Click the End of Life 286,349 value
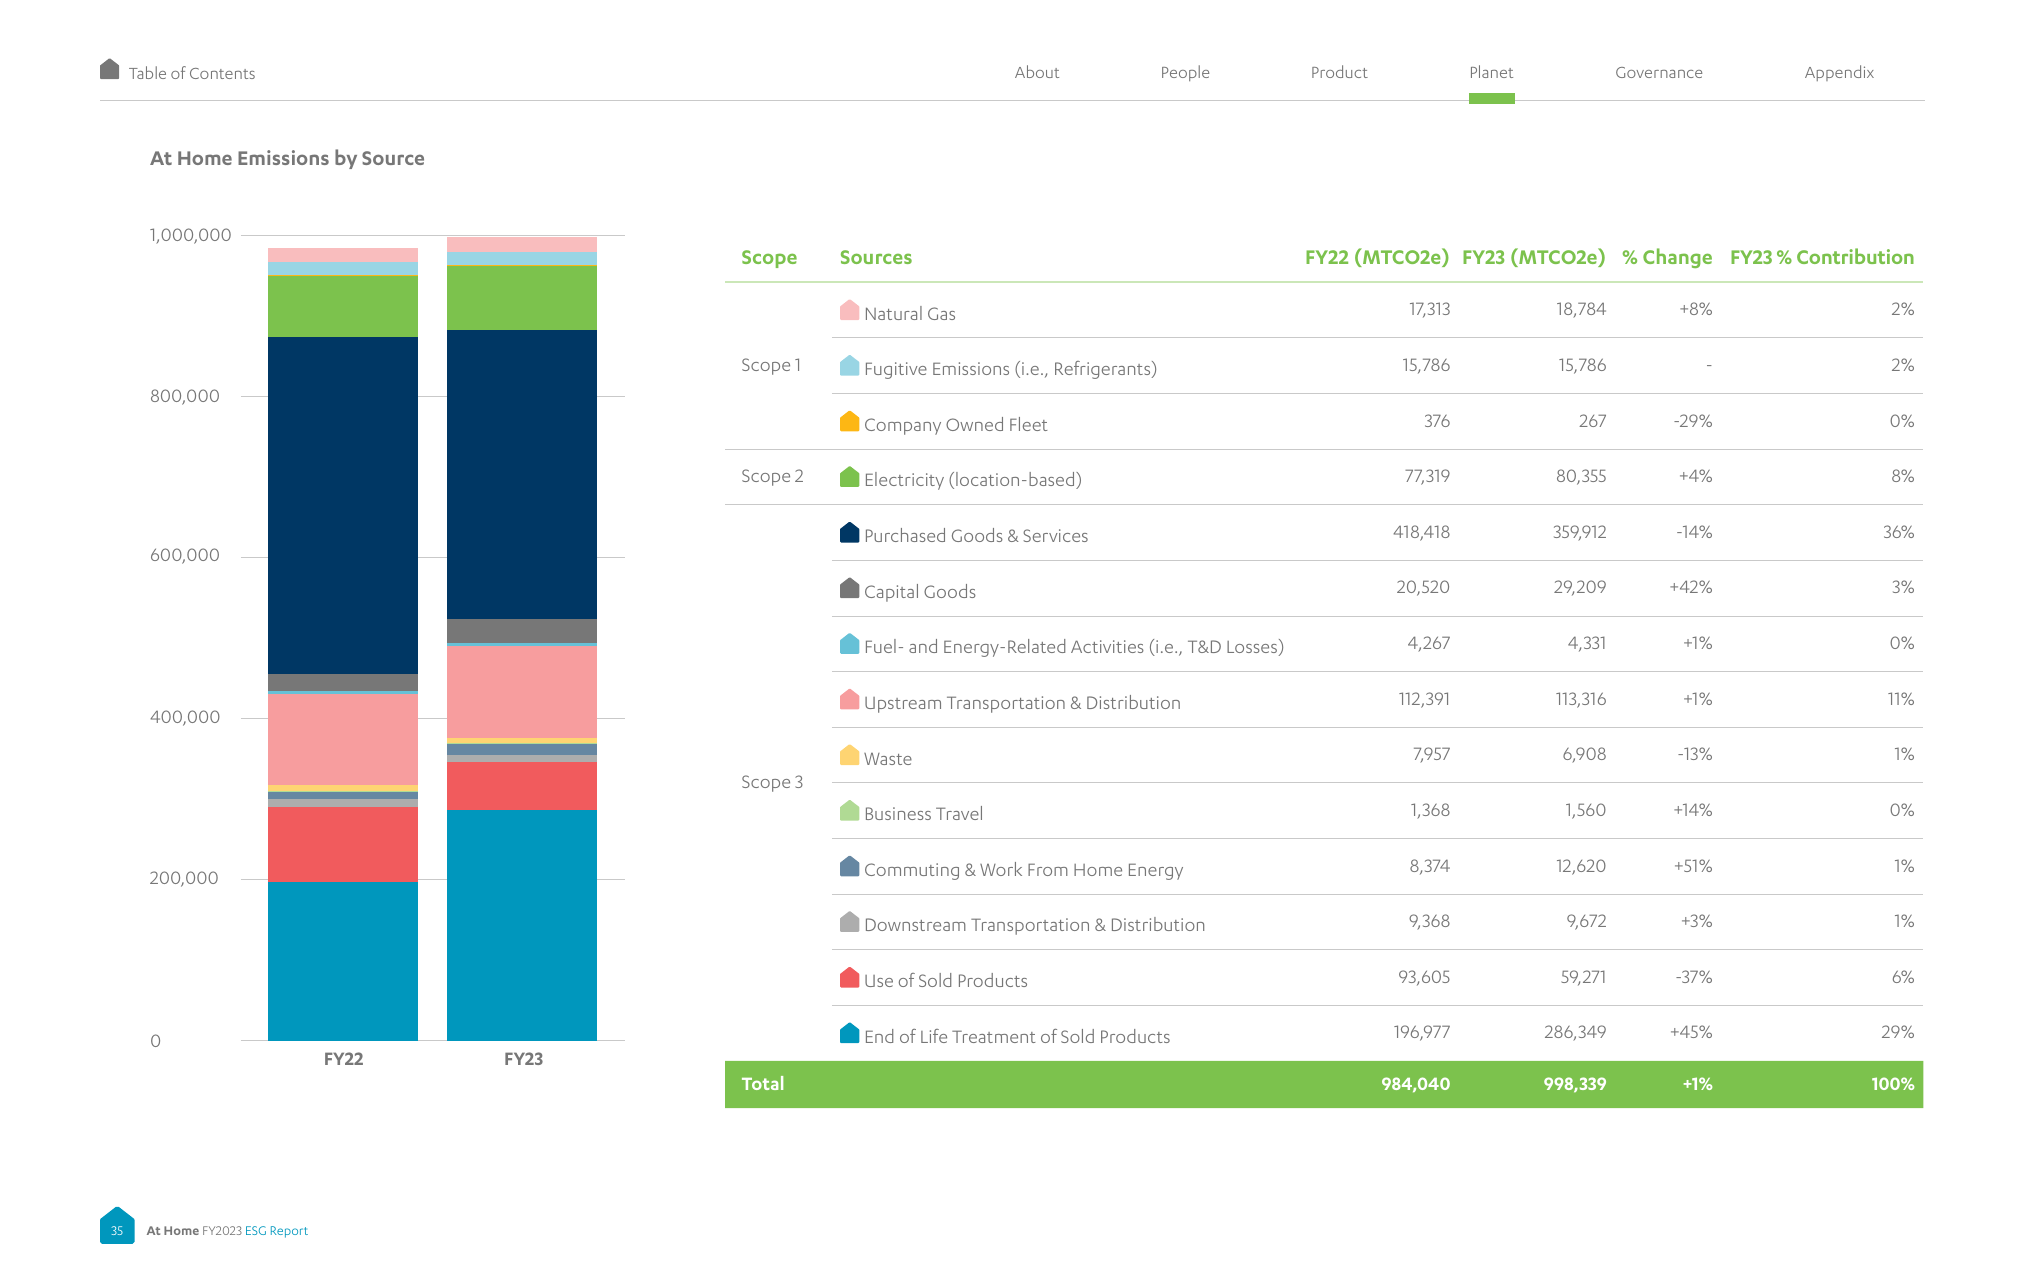This screenshot has height=1275, width=2025. 1575,1032
